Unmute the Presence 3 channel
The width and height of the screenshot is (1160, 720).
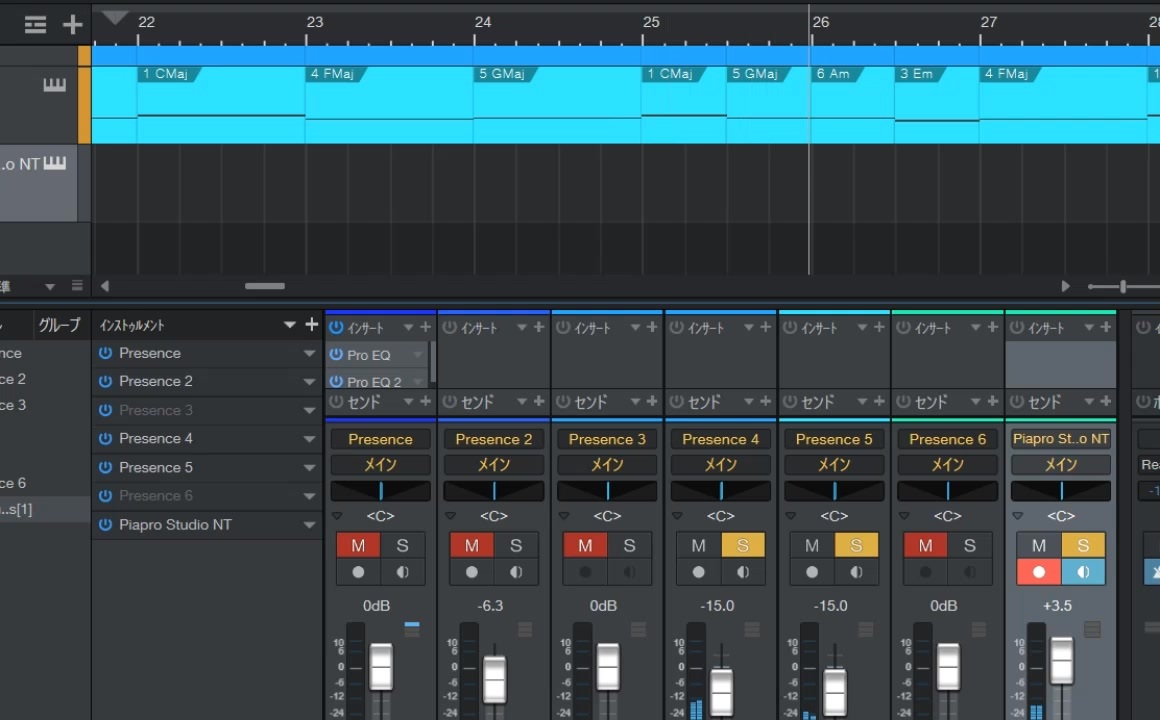[x=585, y=545]
